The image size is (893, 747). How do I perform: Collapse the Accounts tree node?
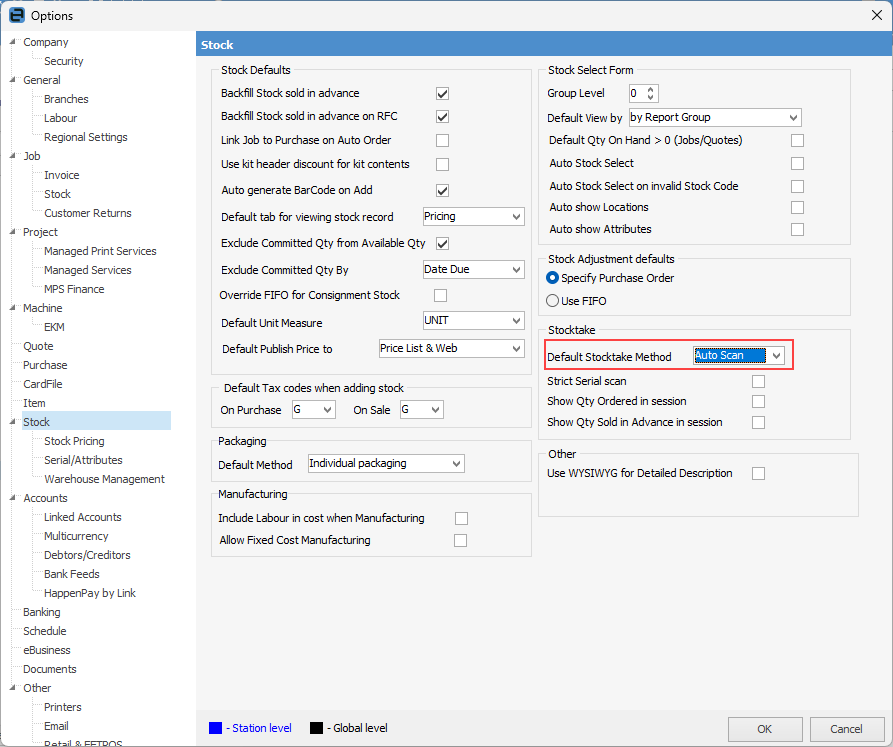tap(13, 498)
